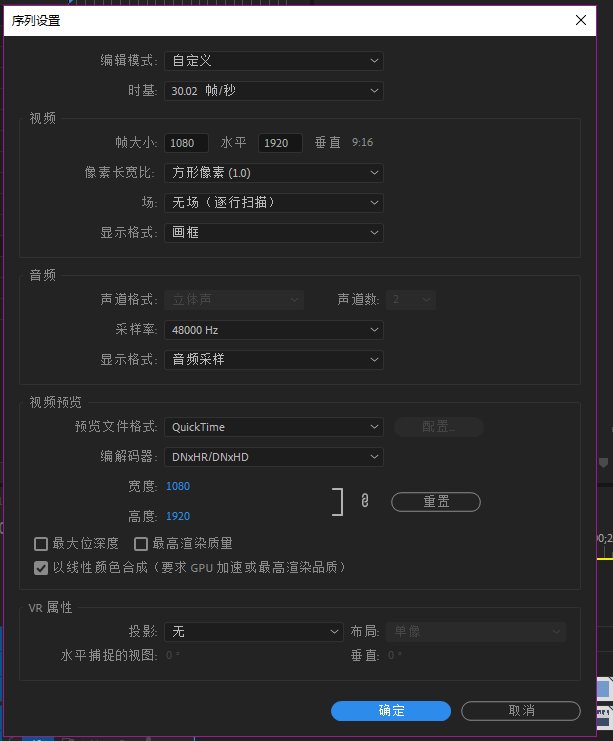The height and width of the screenshot is (741, 613).
Task: Enable the 最大位深度 checkbox
Action: pyautogui.click(x=41, y=544)
